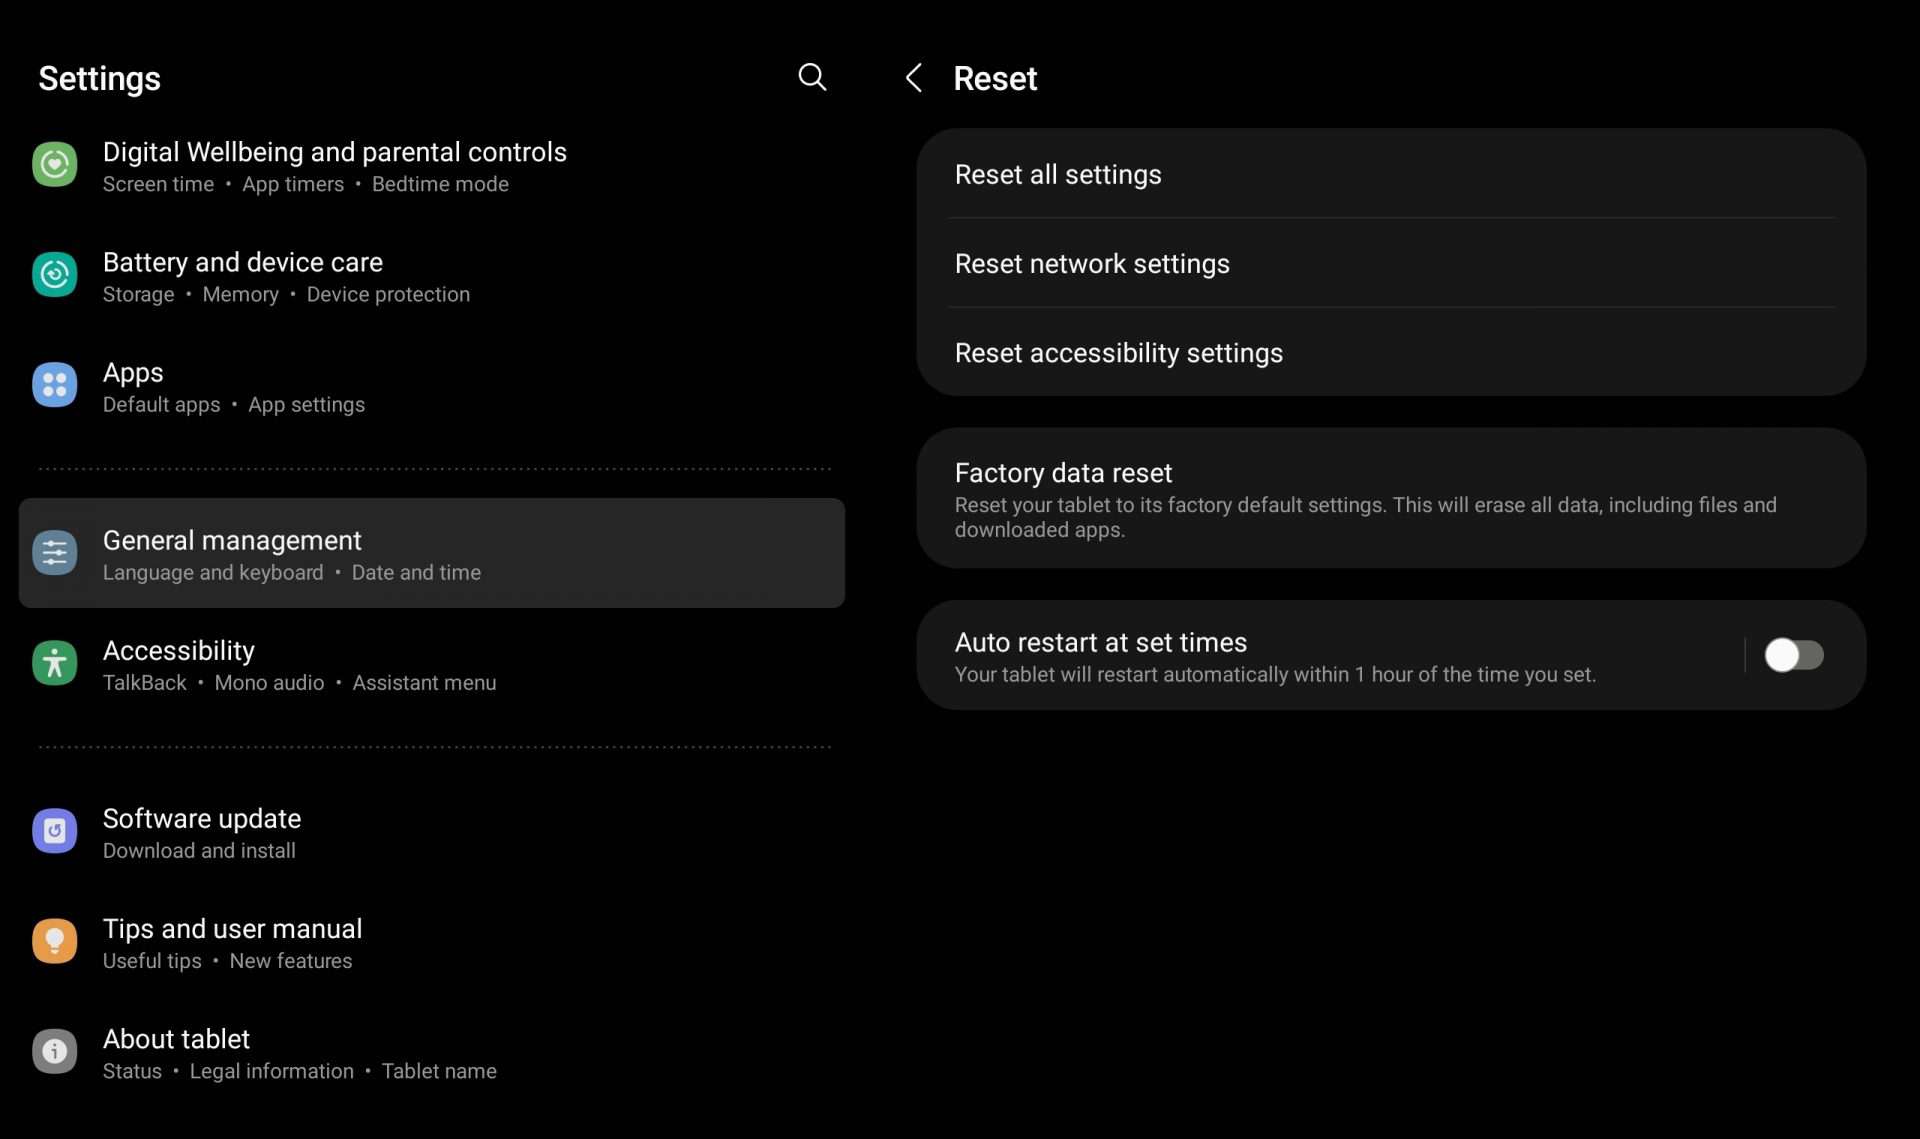The width and height of the screenshot is (1920, 1139).
Task: Go to Software update label
Action: [x=202, y=819]
